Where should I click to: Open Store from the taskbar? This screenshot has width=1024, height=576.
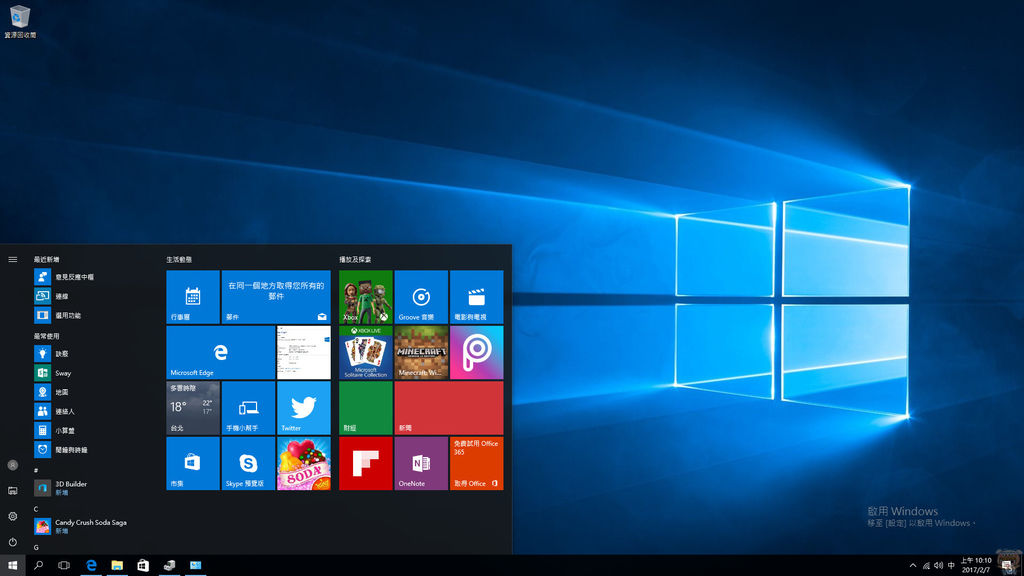click(x=143, y=566)
